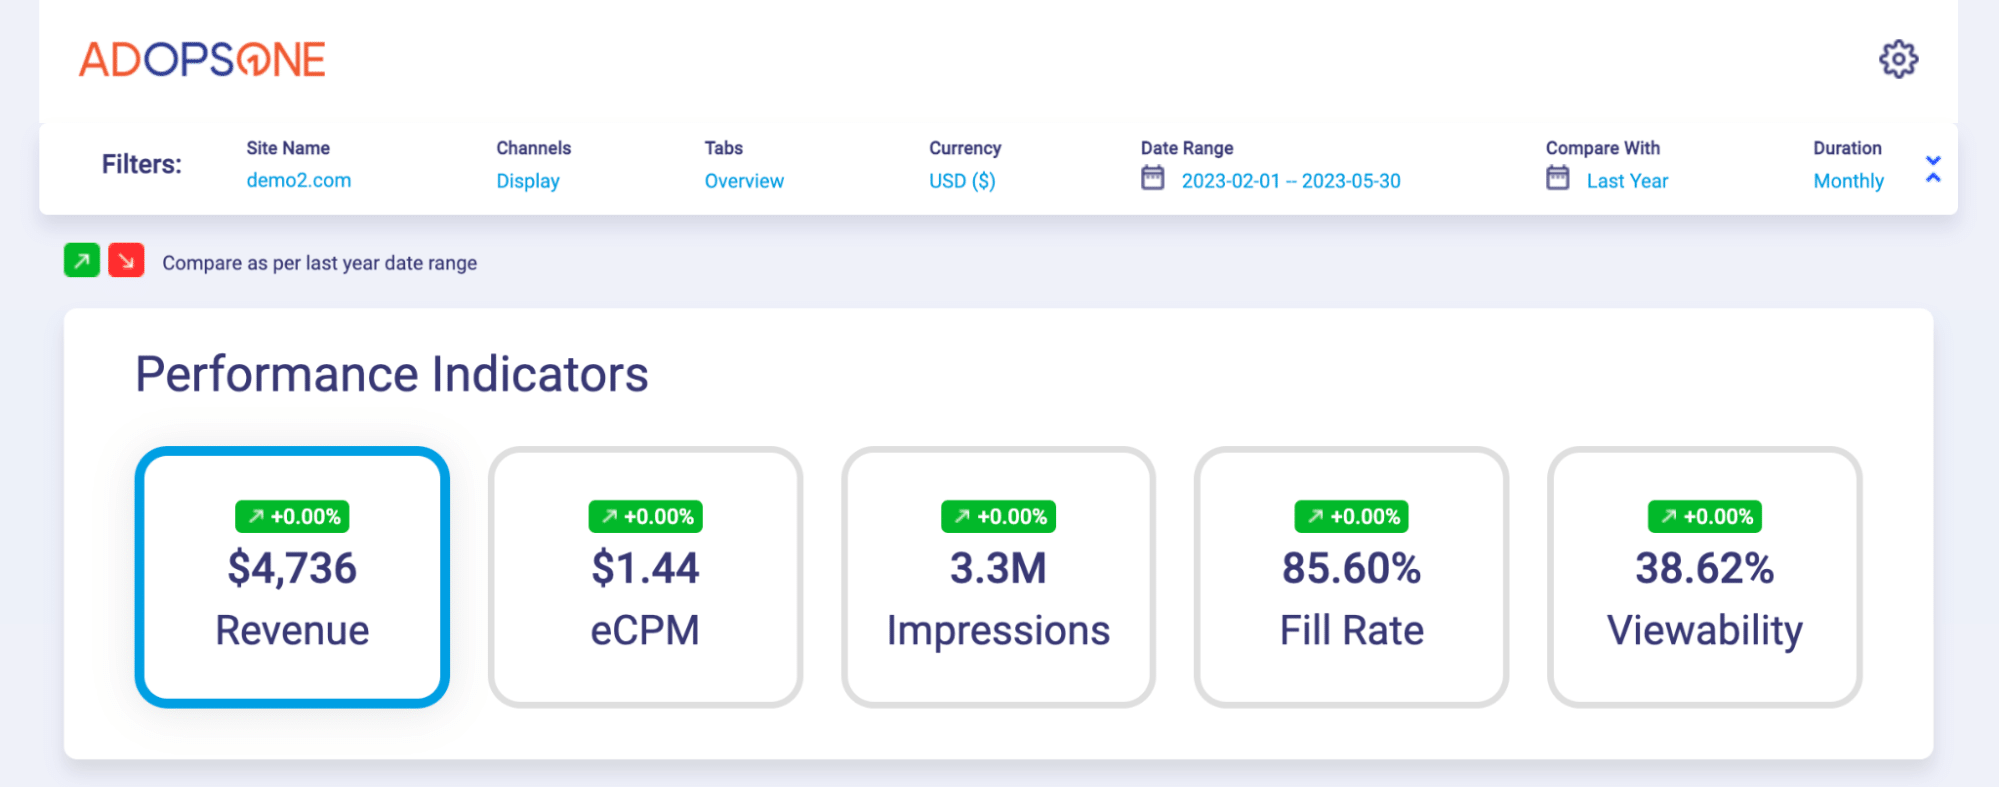The width and height of the screenshot is (1999, 787).
Task: Click the Revenue +0.00% change badge
Action: pyautogui.click(x=292, y=517)
